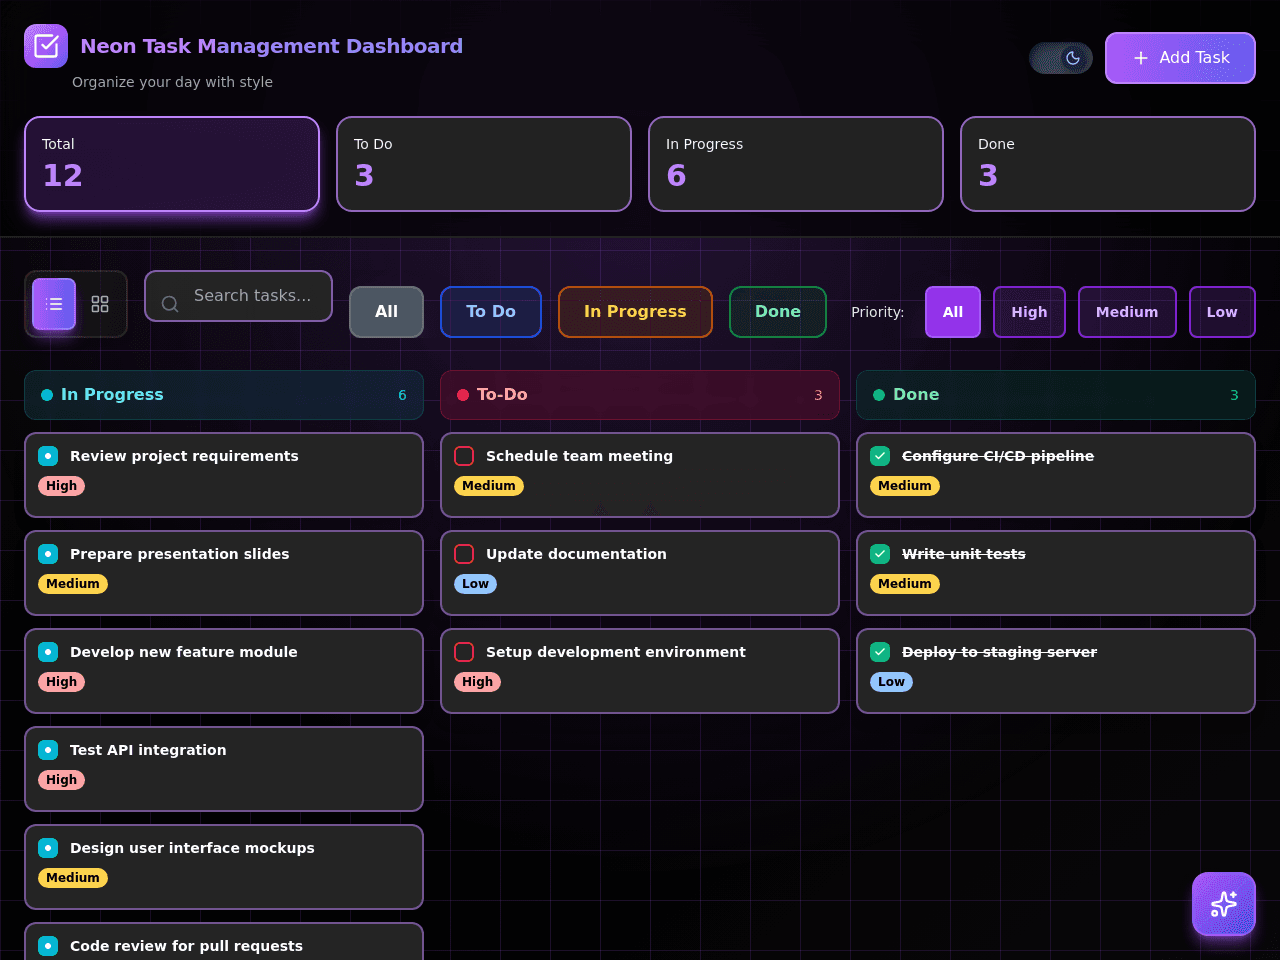Click the Low badge on Update documentation
This screenshot has height=960, width=1280.
[475, 584]
